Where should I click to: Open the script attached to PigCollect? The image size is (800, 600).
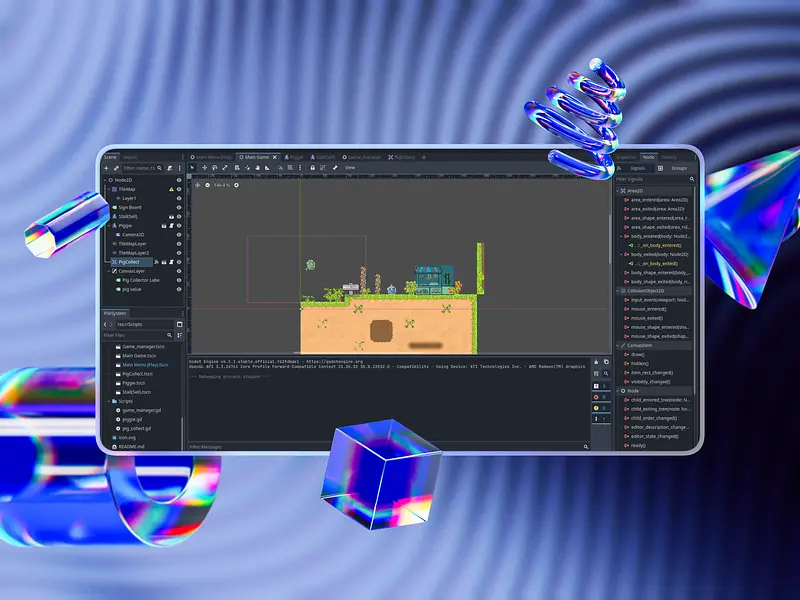[x=170, y=262]
